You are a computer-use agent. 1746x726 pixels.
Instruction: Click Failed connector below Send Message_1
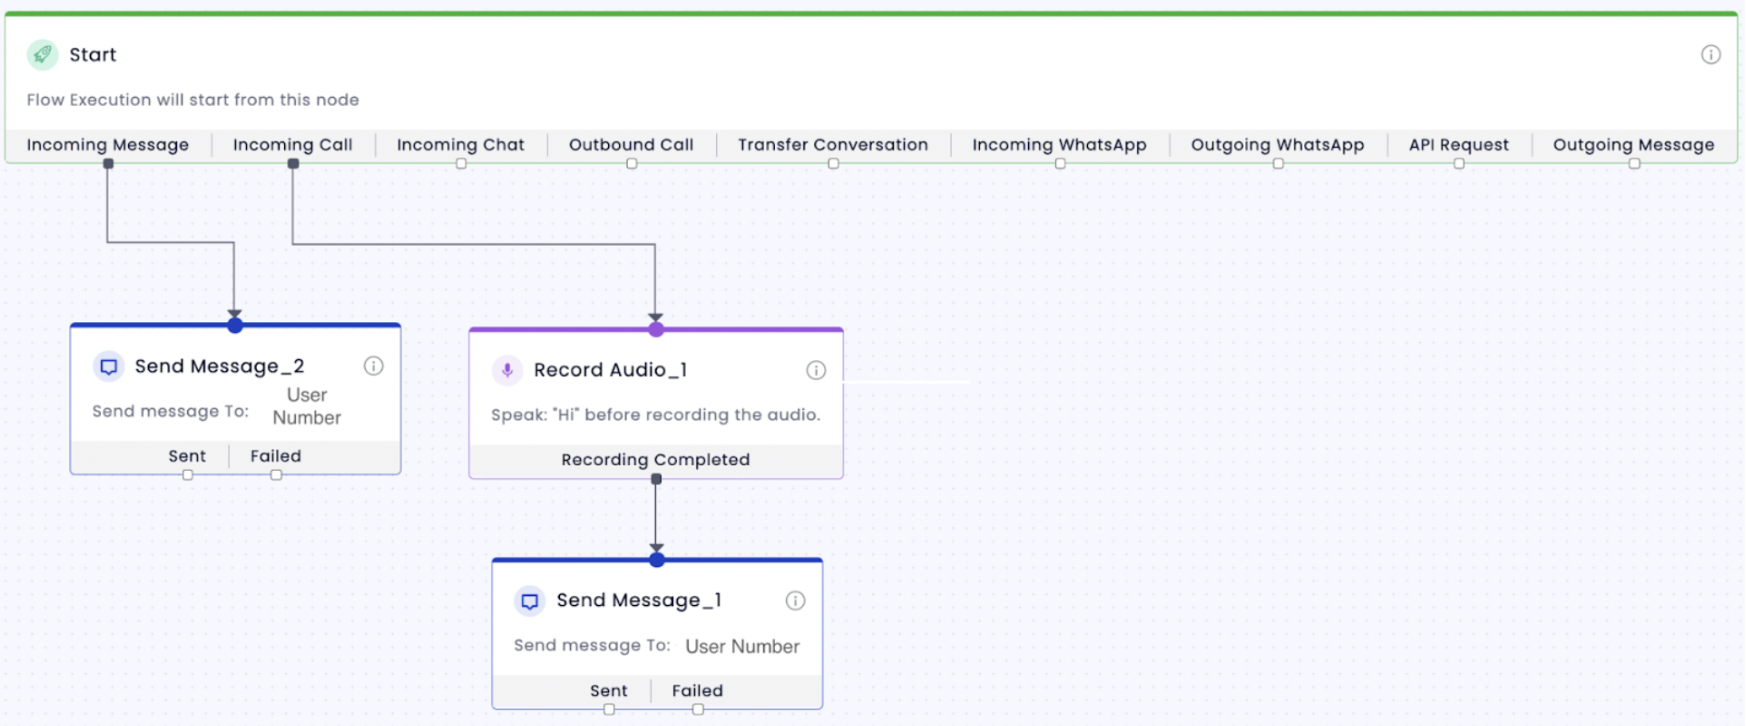[x=698, y=709]
